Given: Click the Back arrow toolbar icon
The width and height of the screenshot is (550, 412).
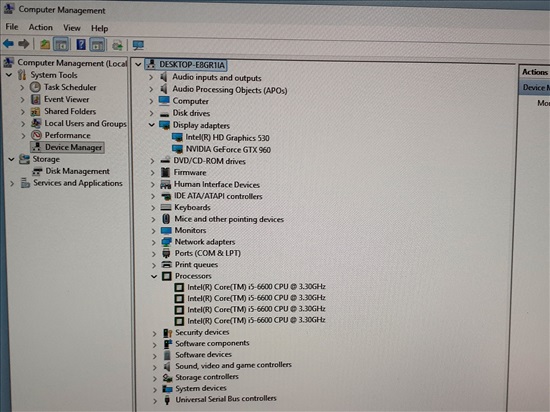Looking at the screenshot, I should click(x=8, y=44).
